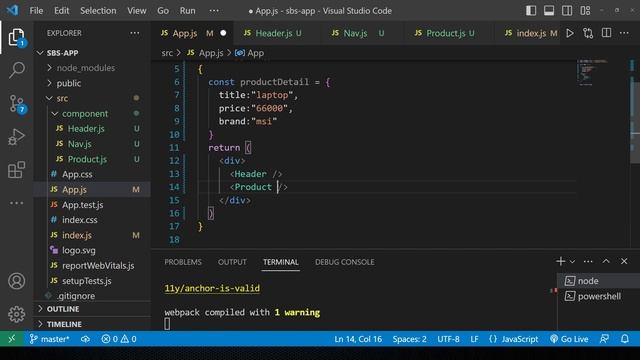Toggle the primary side bar layout
This screenshot has height=360, width=640.
[x=531, y=11]
